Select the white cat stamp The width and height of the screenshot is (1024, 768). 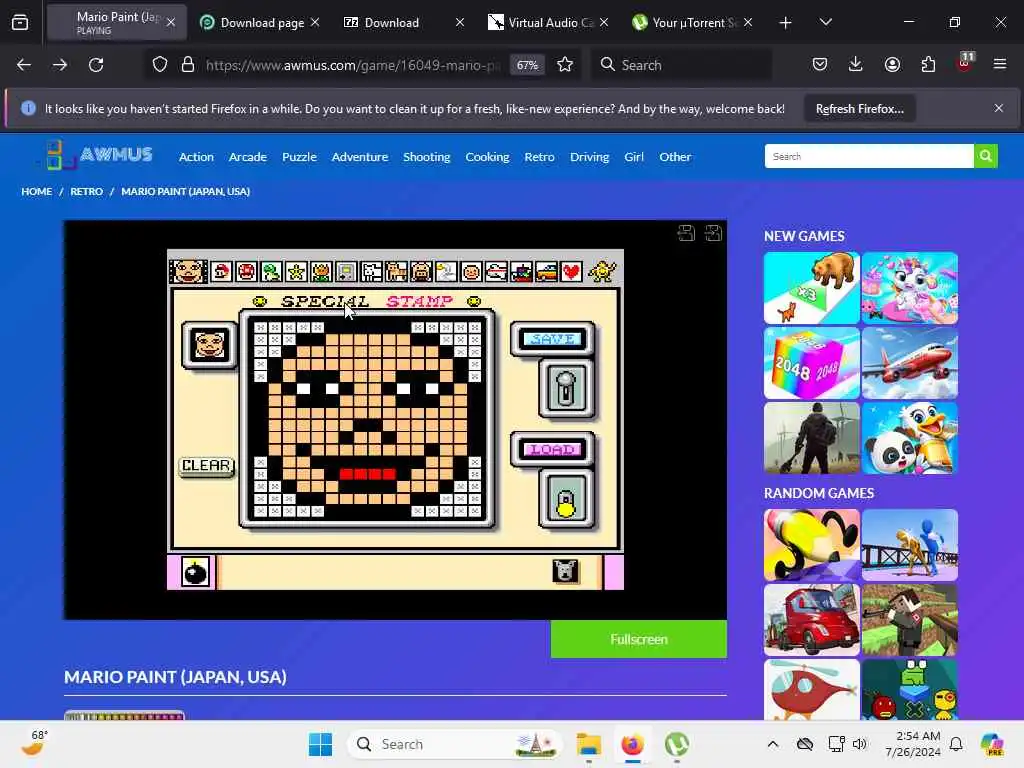(371, 271)
